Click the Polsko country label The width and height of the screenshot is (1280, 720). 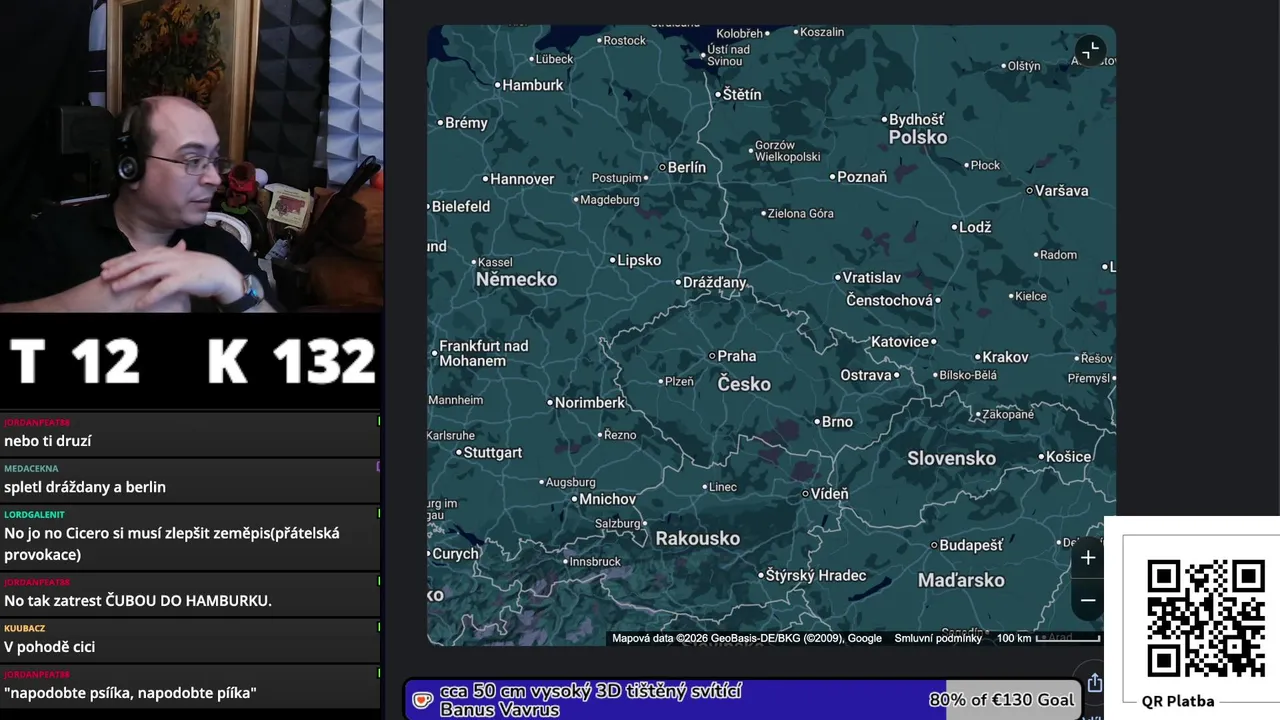point(918,138)
